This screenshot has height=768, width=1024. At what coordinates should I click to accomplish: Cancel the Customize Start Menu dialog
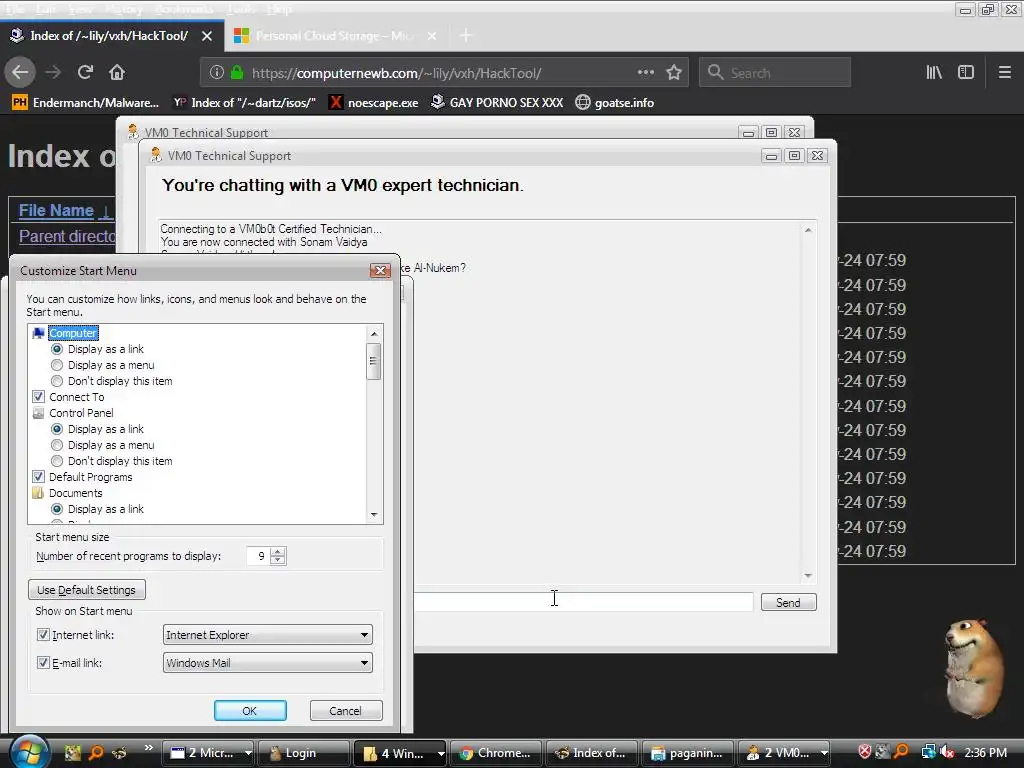[345, 711]
